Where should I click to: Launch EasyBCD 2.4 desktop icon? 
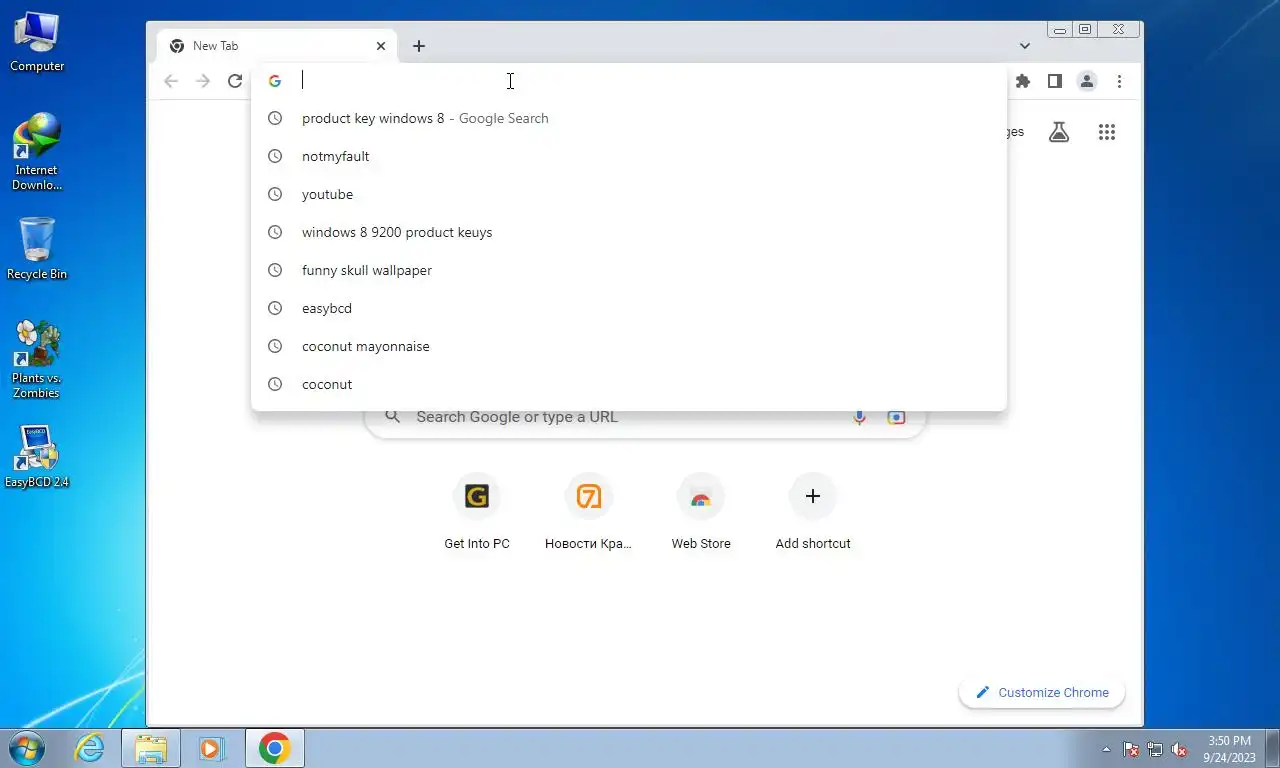(x=37, y=457)
